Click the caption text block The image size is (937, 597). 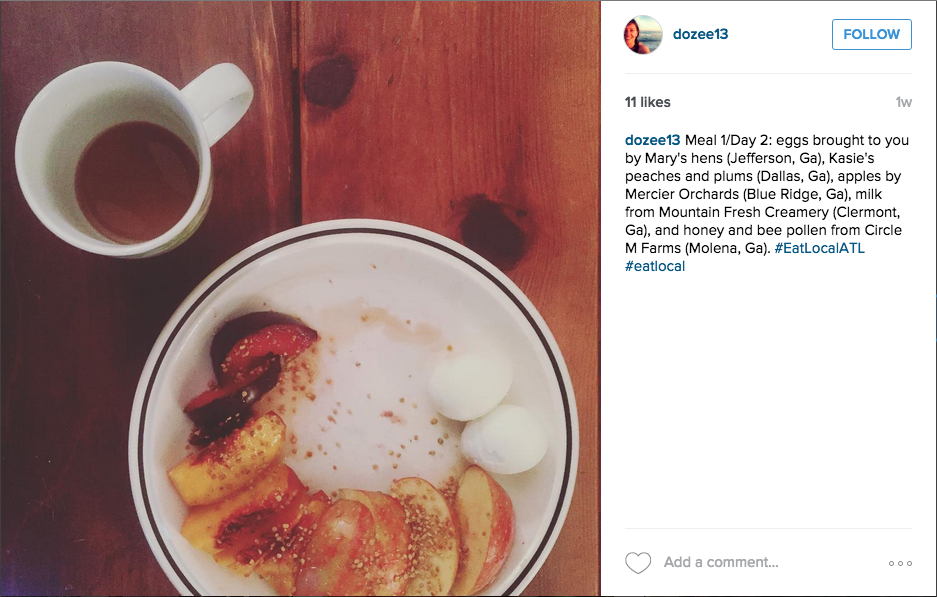pyautogui.click(x=767, y=203)
